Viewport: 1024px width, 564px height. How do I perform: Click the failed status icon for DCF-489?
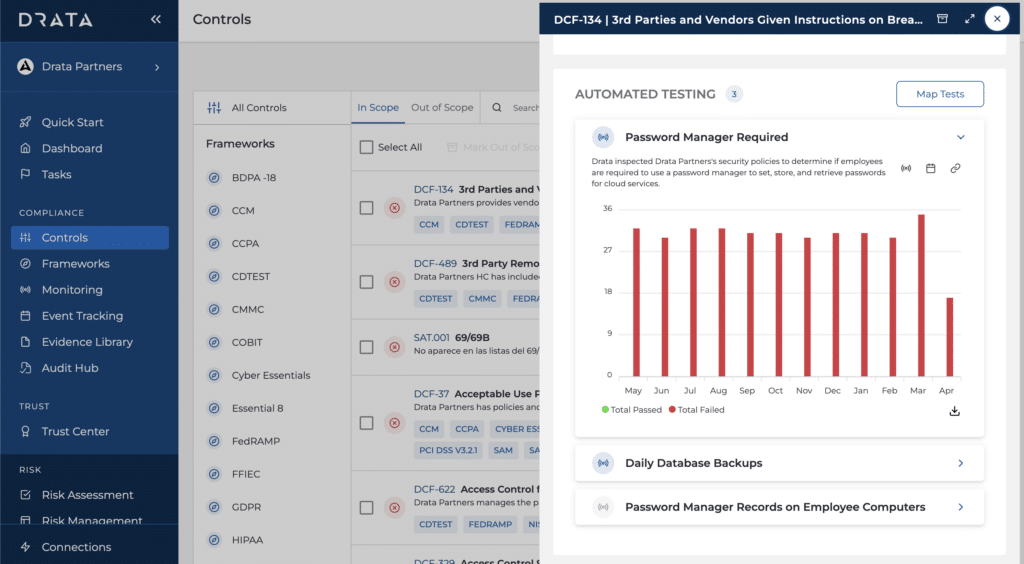394,282
